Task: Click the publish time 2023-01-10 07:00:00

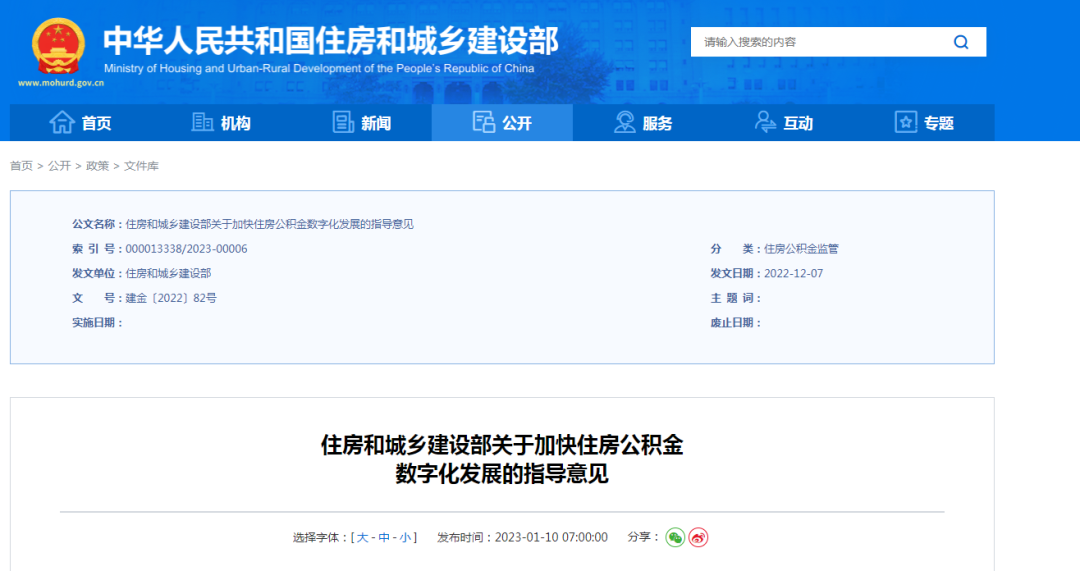Action: [x=551, y=537]
